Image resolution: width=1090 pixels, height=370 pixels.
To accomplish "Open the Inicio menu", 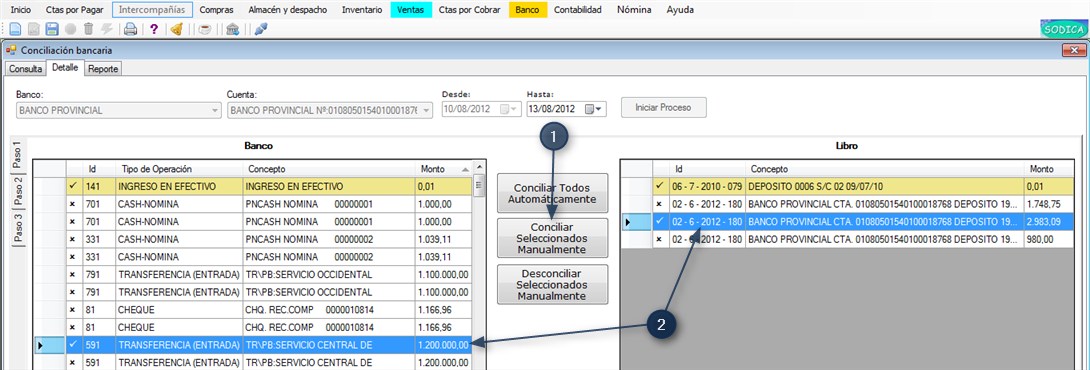I will pyautogui.click(x=21, y=10).
